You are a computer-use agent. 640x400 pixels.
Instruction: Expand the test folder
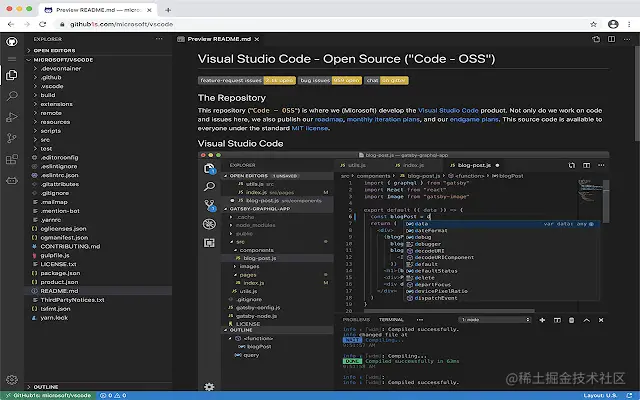coord(98,149)
